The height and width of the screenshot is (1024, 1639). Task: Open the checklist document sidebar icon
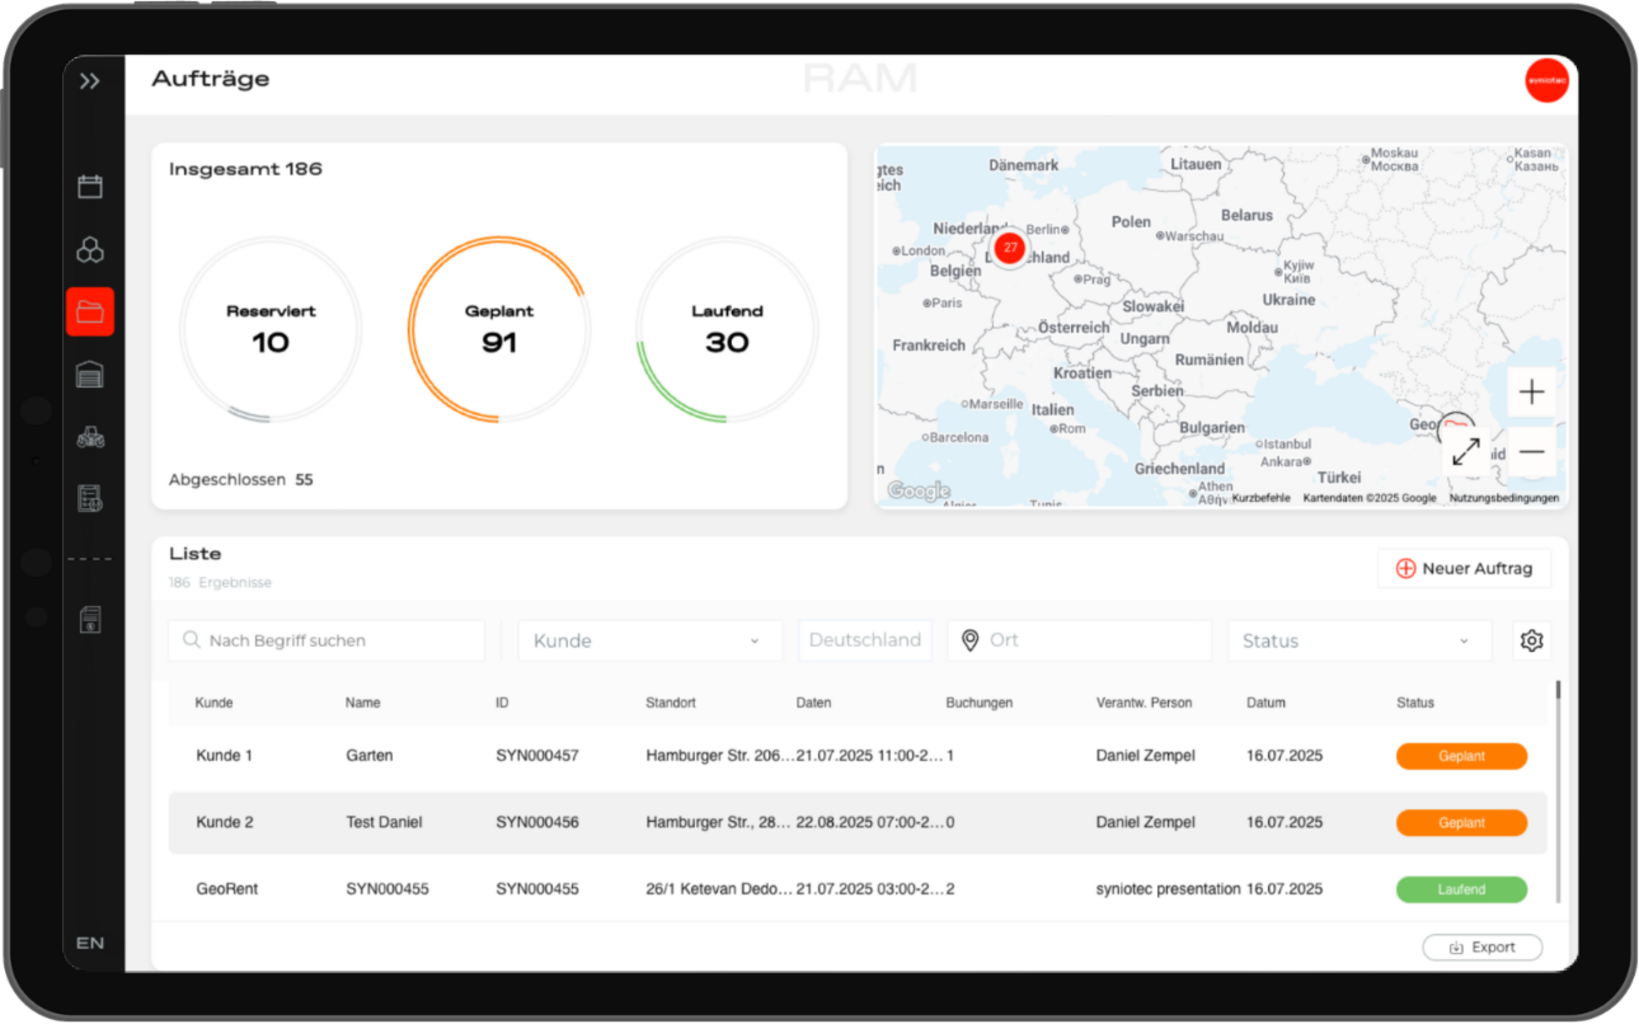[90, 498]
